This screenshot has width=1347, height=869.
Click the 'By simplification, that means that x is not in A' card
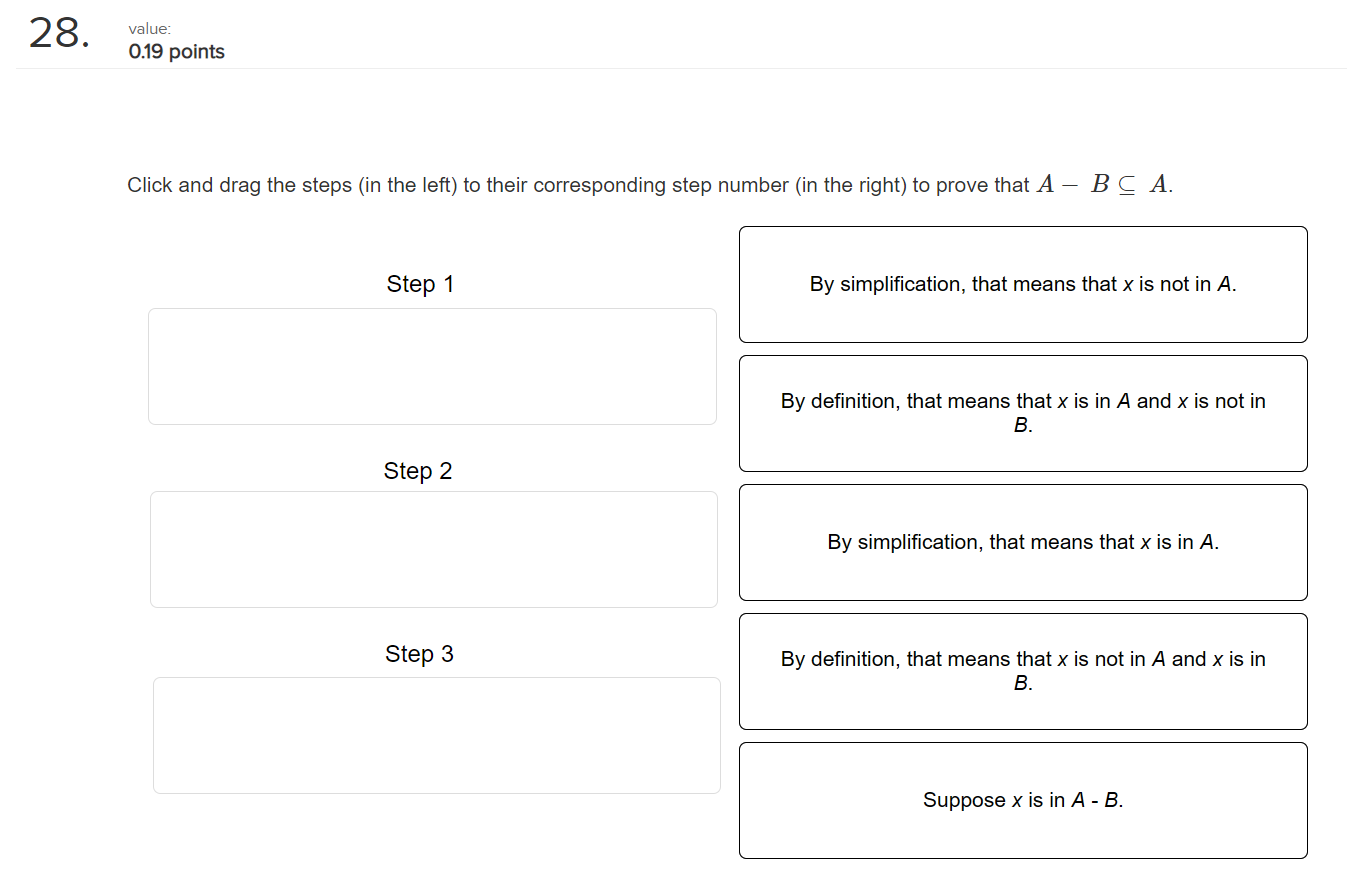(1022, 284)
